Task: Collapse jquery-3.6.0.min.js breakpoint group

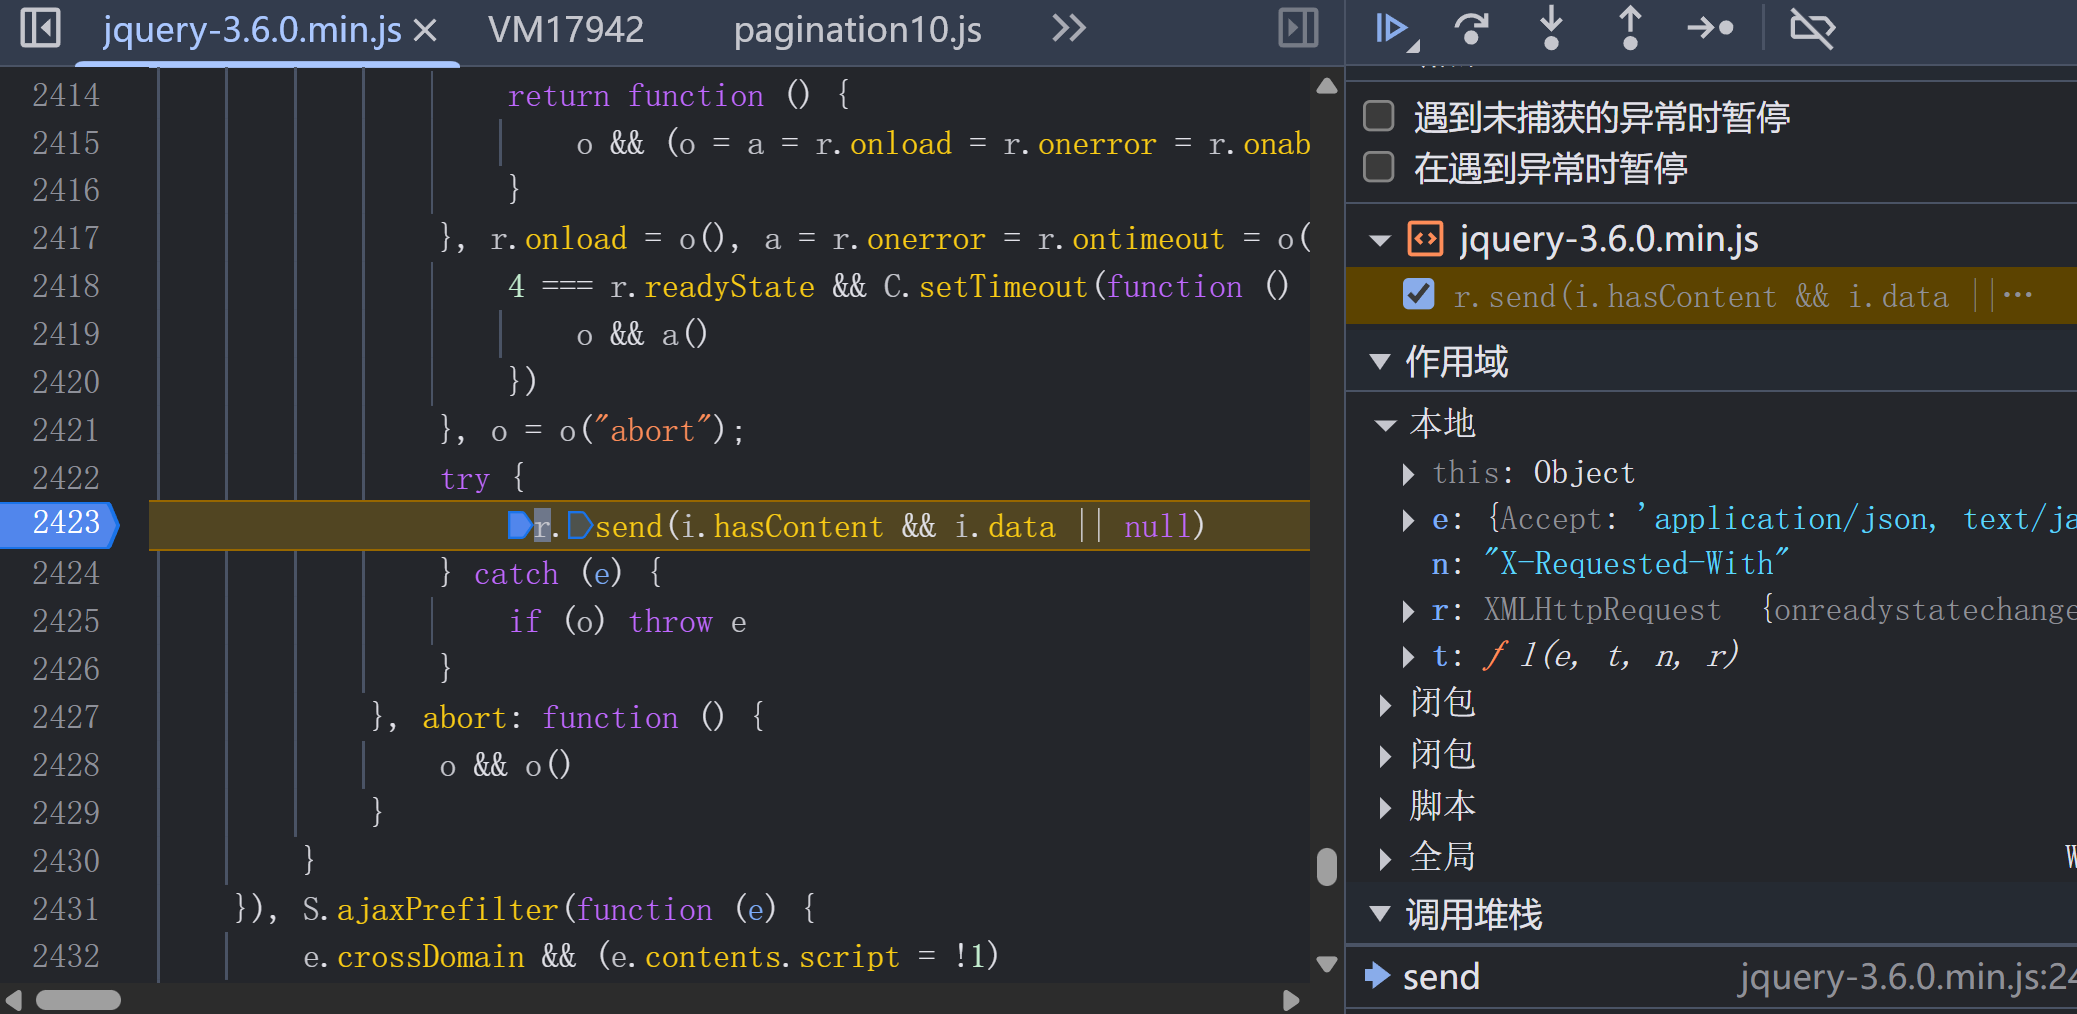Action: point(1380,240)
